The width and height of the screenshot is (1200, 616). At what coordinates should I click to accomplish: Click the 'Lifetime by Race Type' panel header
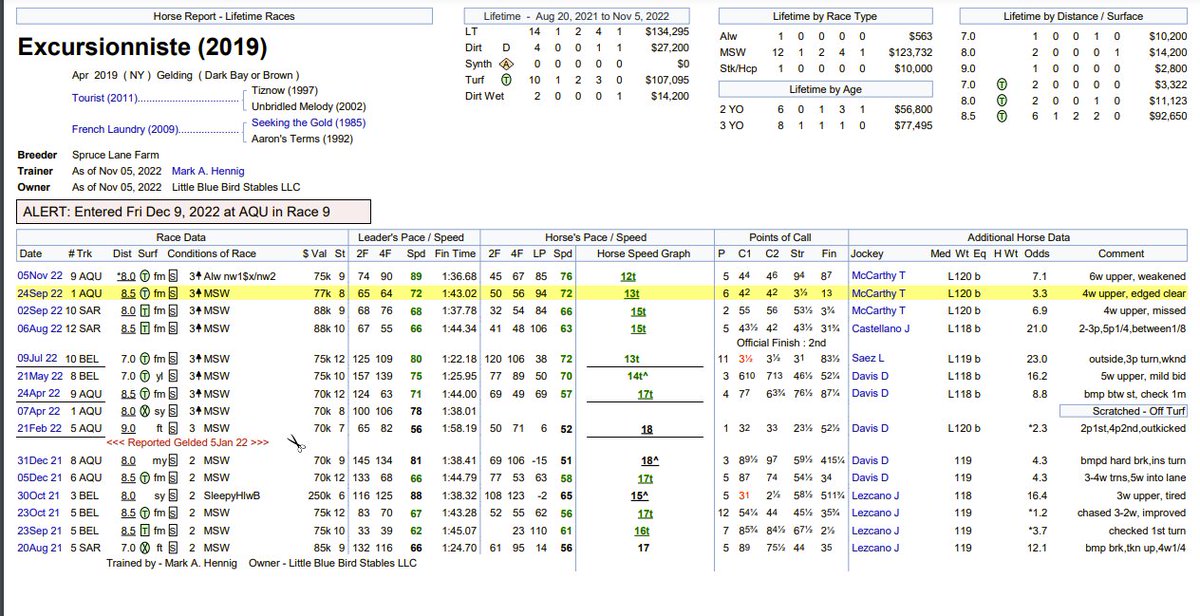click(827, 16)
